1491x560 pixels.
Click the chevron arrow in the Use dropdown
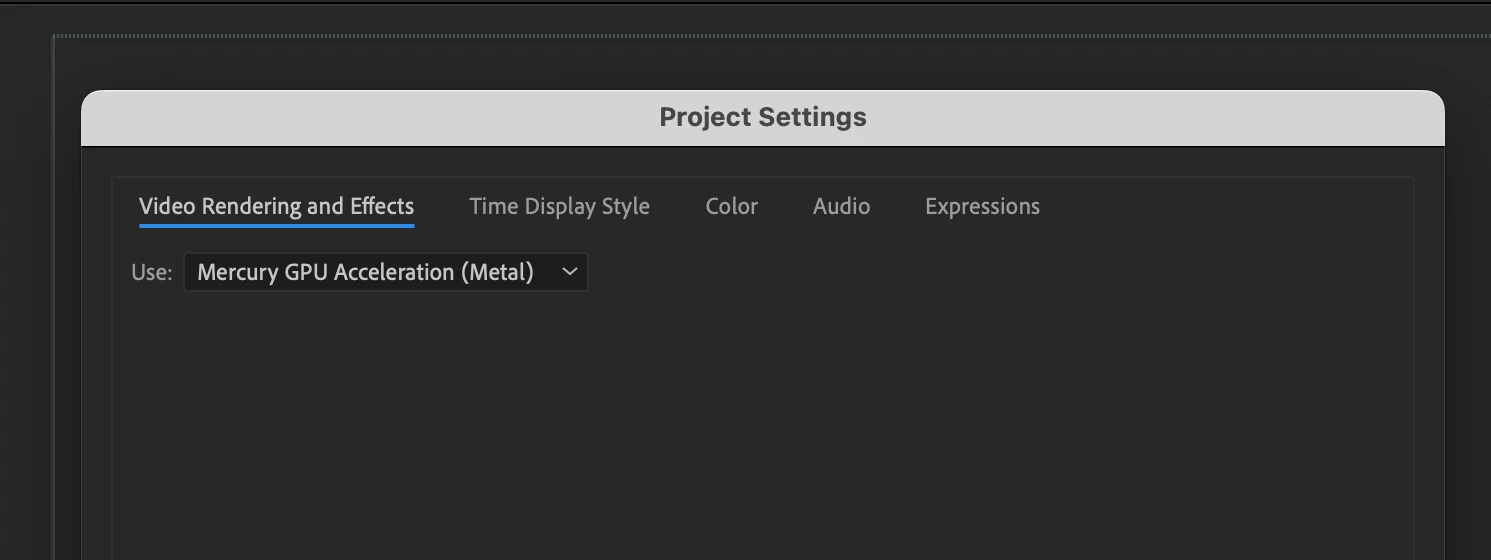[570, 272]
